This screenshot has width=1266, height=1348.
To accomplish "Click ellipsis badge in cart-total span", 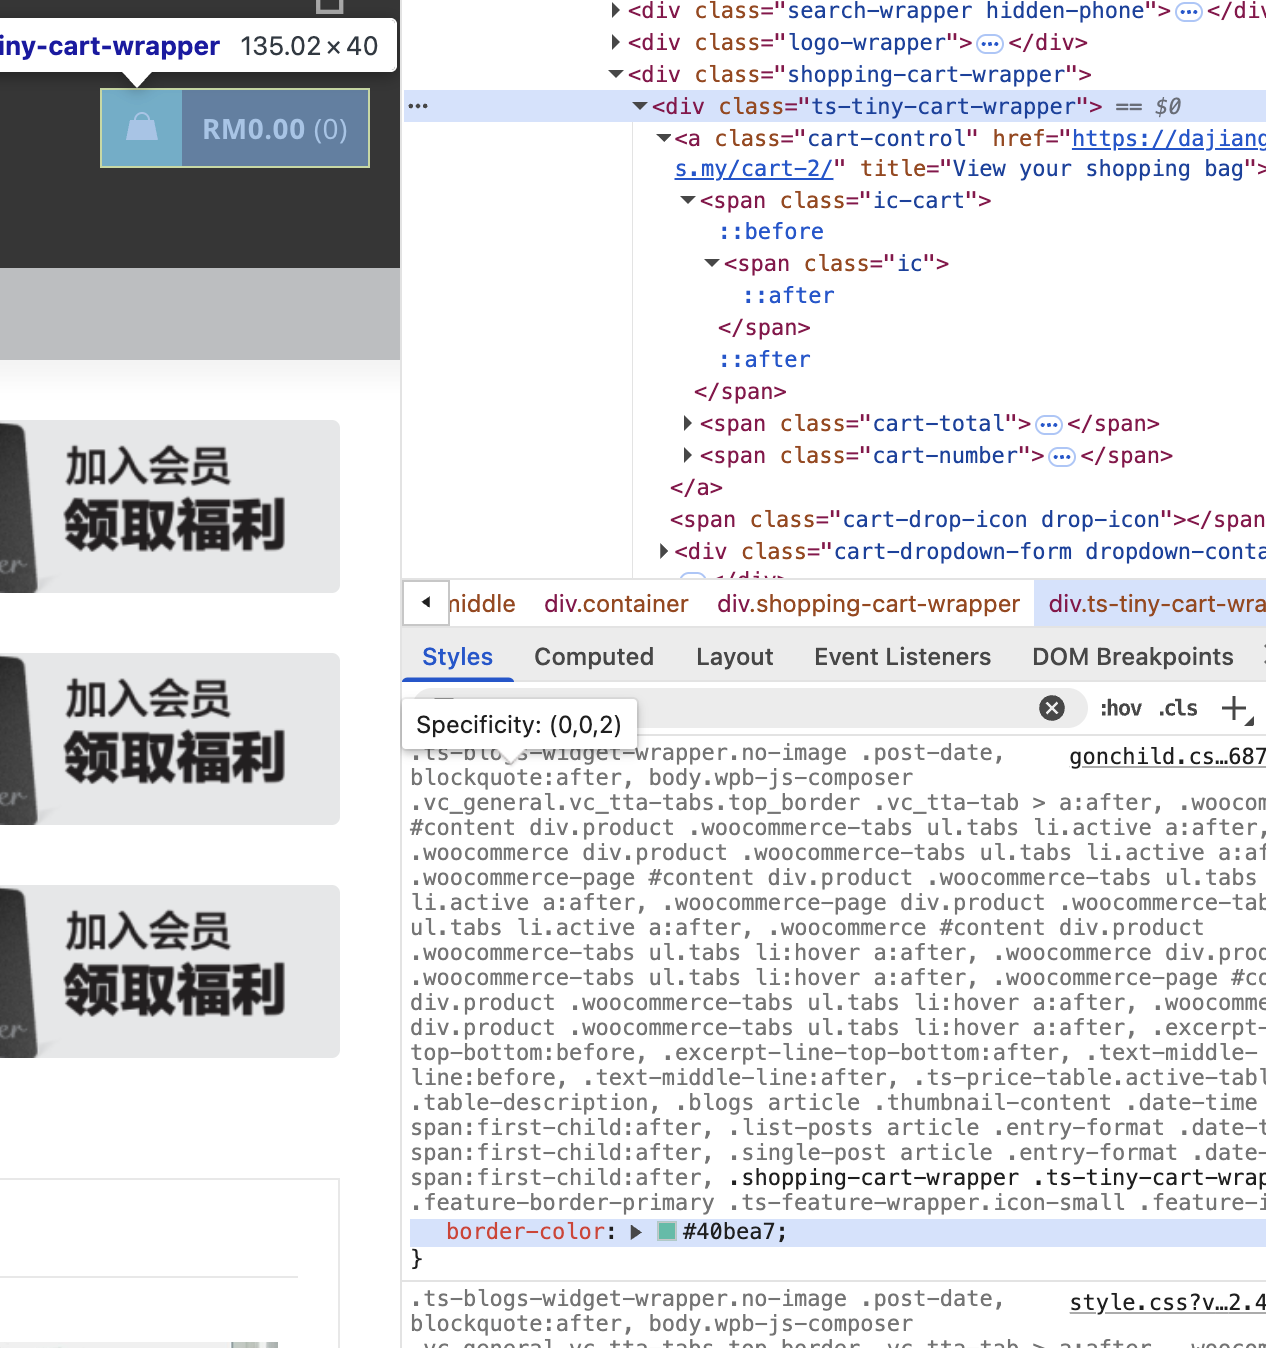I will (1048, 424).
